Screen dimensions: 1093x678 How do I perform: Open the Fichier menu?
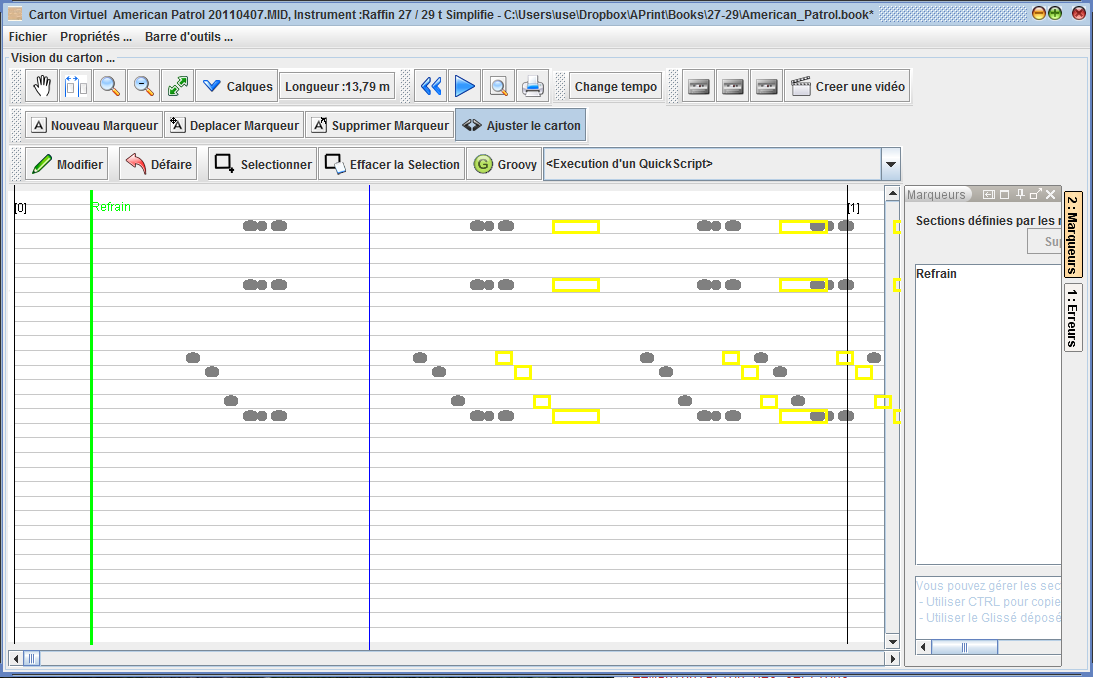coord(28,37)
